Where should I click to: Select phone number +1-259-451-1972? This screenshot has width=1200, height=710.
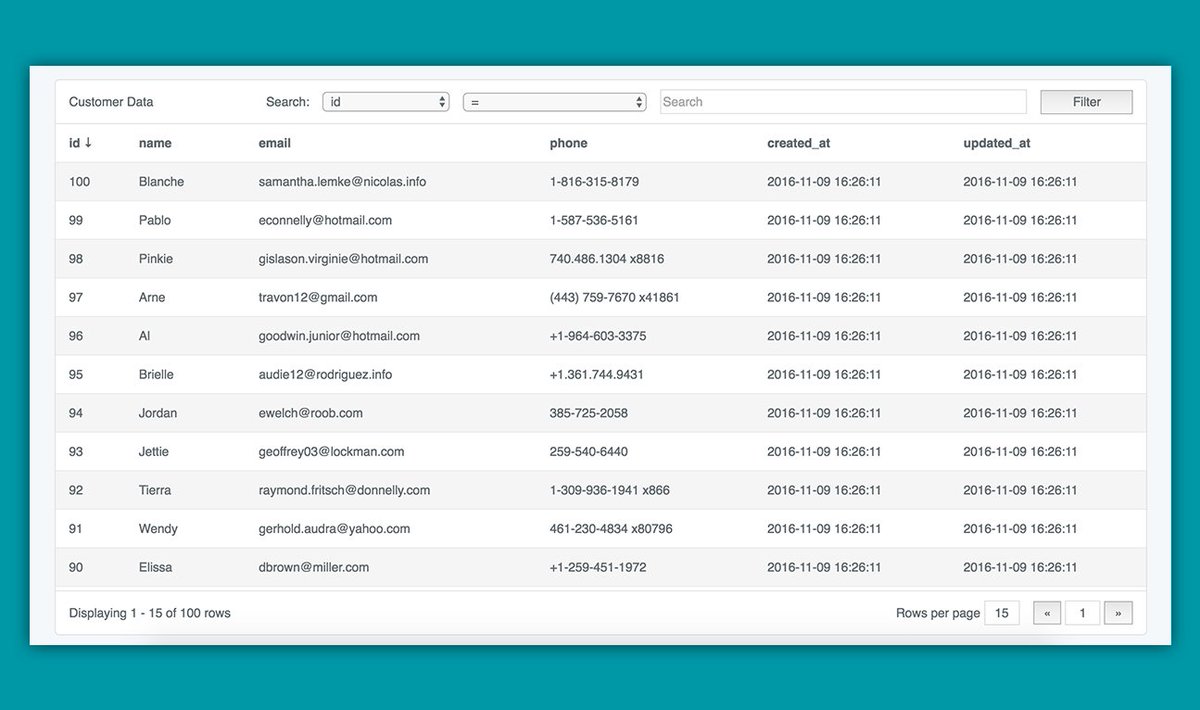click(598, 567)
